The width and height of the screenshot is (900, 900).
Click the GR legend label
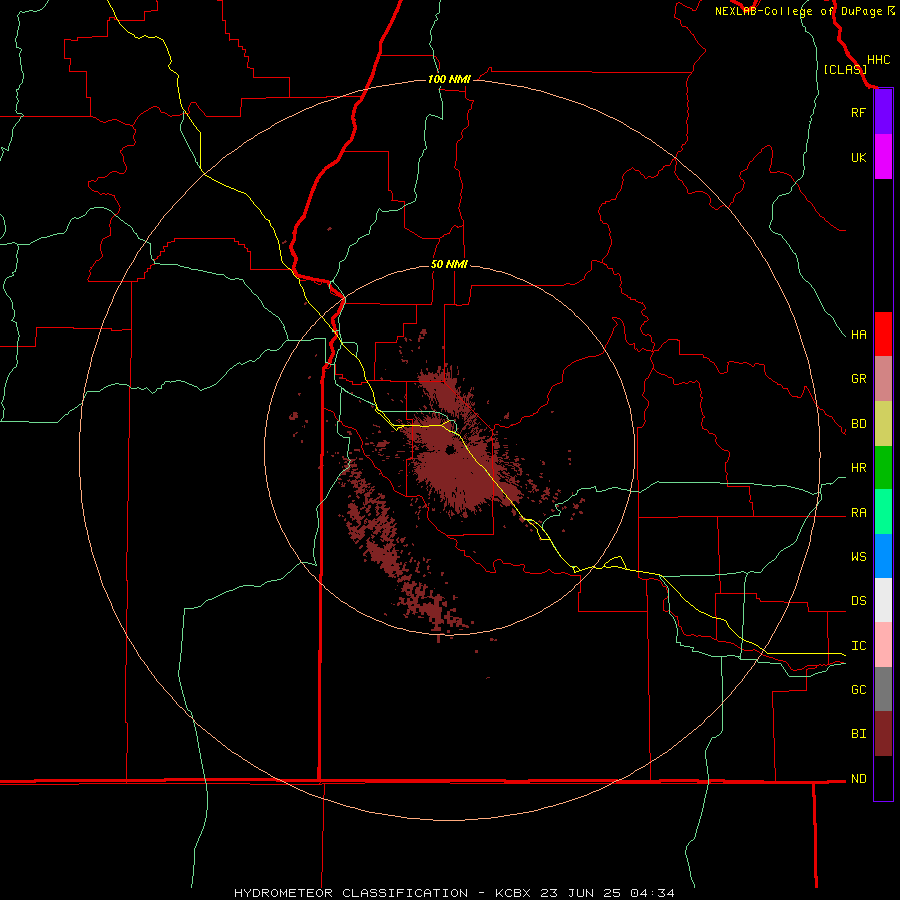(x=858, y=379)
